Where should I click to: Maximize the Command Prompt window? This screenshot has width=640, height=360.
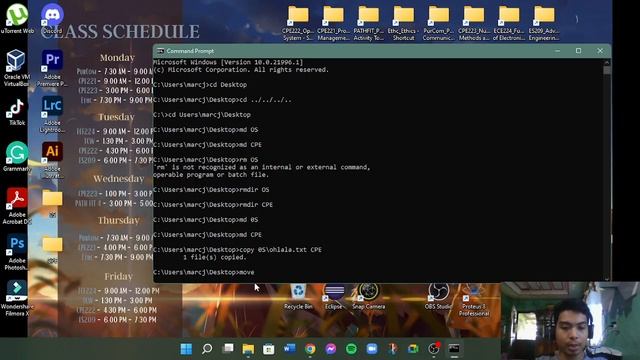point(578,51)
